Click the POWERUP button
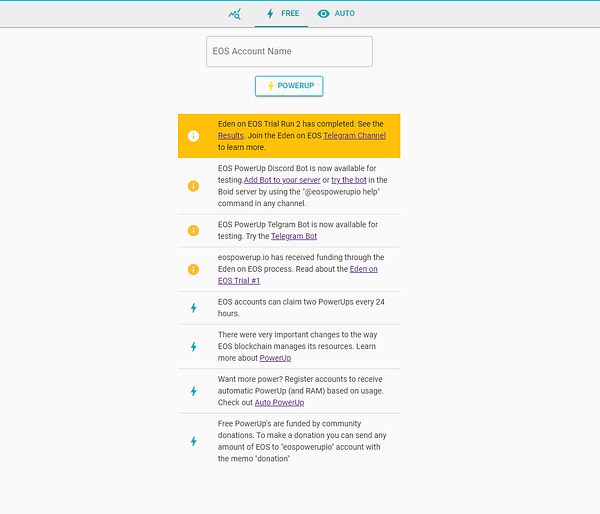 pos(289,86)
